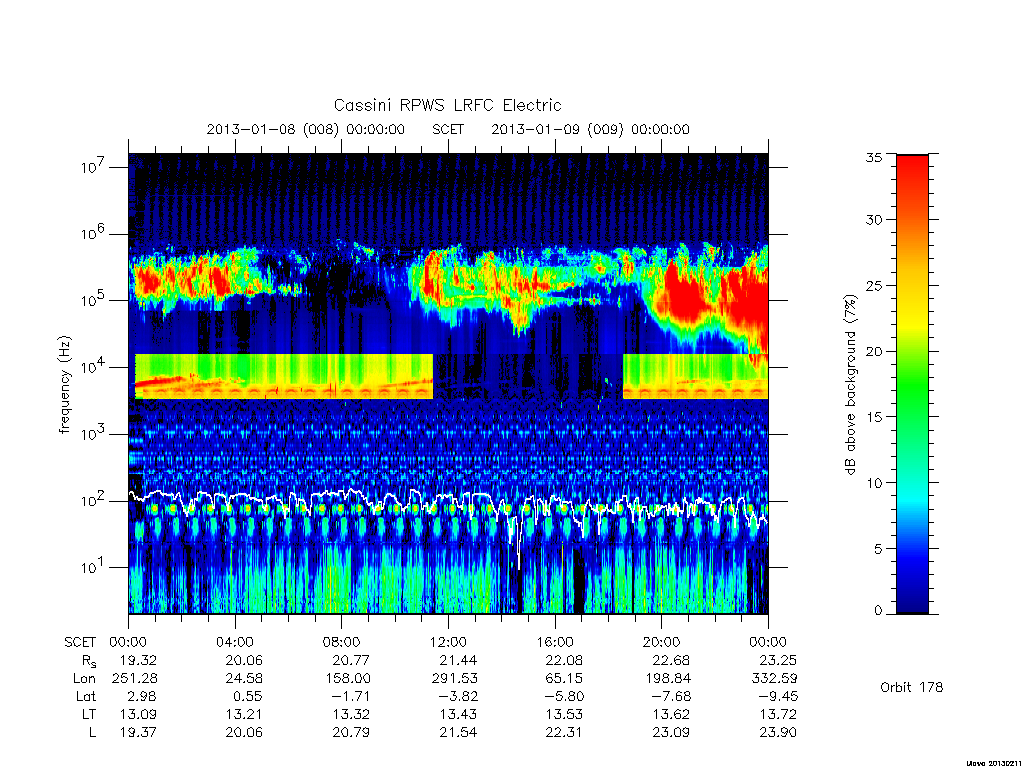1024x768 pixels.
Task: Click the 'frequency (Hz)' axis label
Action: click(64, 385)
